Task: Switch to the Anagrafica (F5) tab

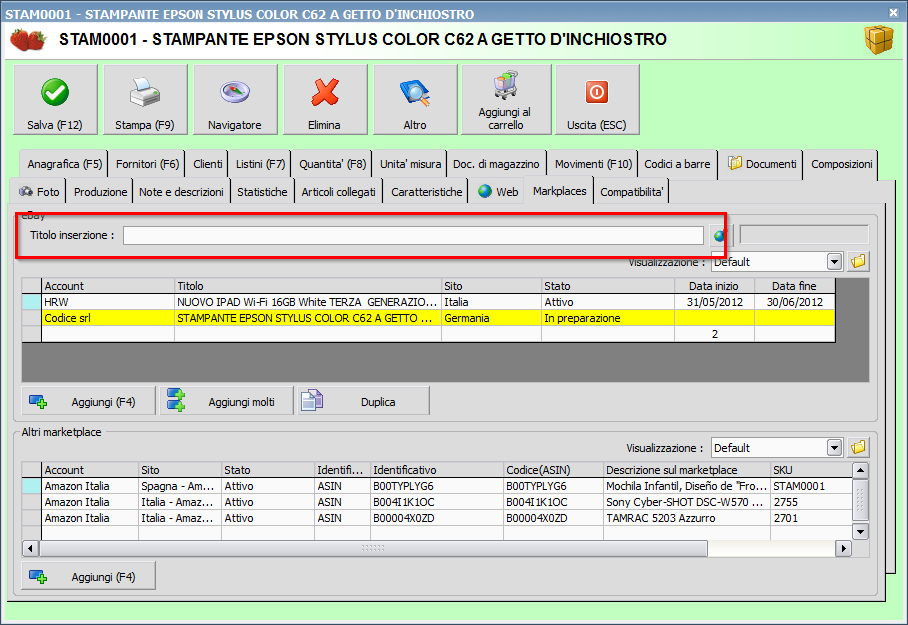Action: point(64,164)
